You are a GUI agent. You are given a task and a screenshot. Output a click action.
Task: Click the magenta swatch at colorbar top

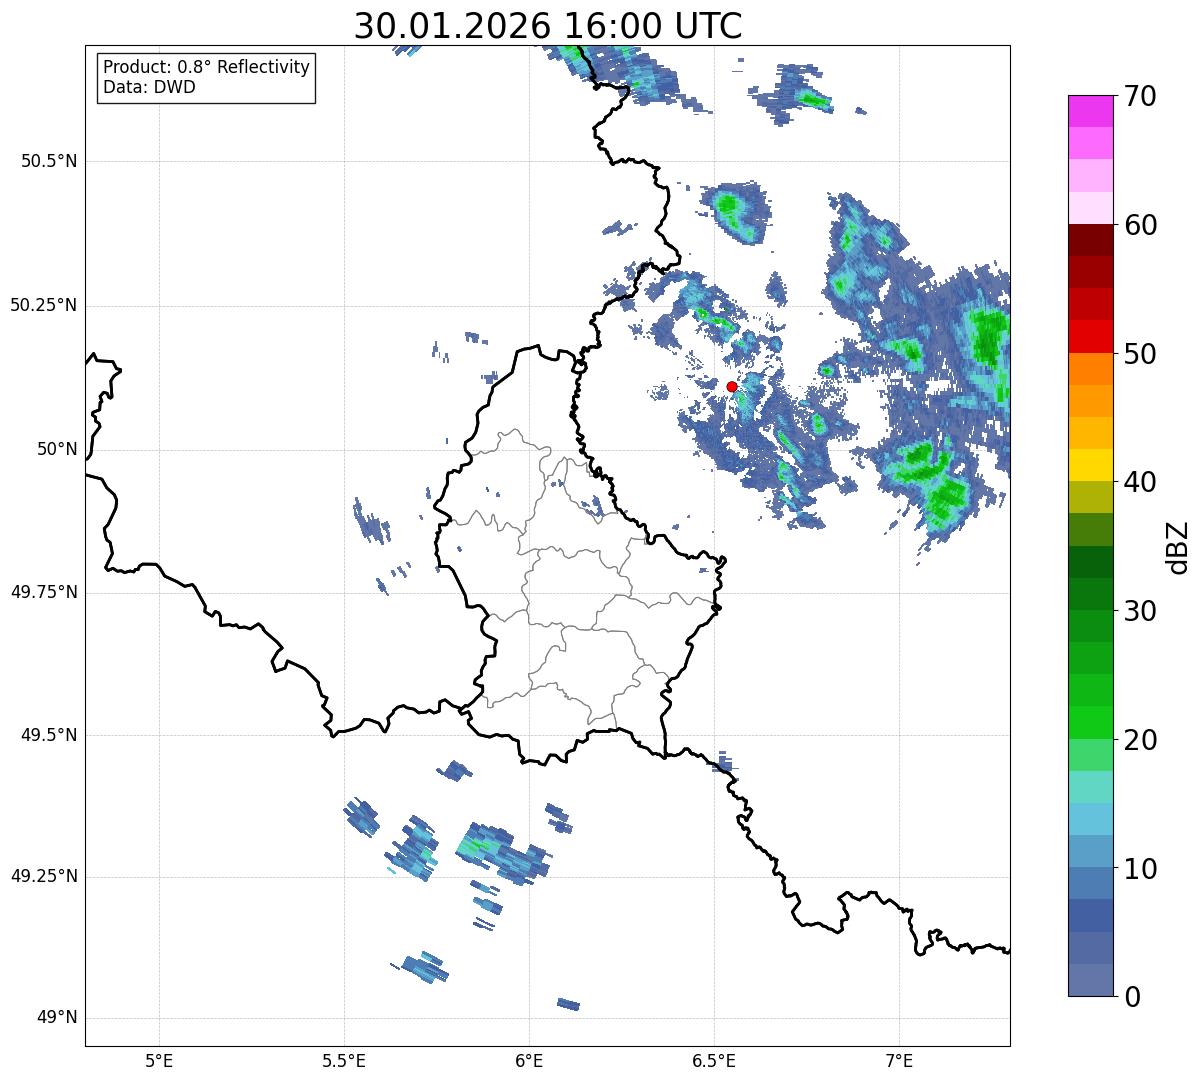(1091, 111)
